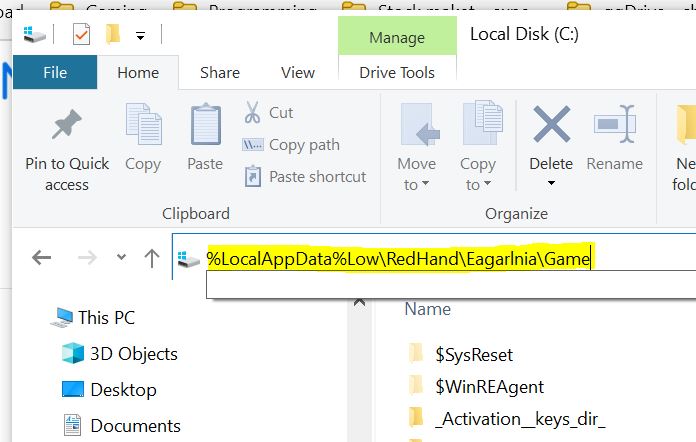Switch to the Share tab
Screen dimensions: 696x442
pyautogui.click(x=219, y=72)
